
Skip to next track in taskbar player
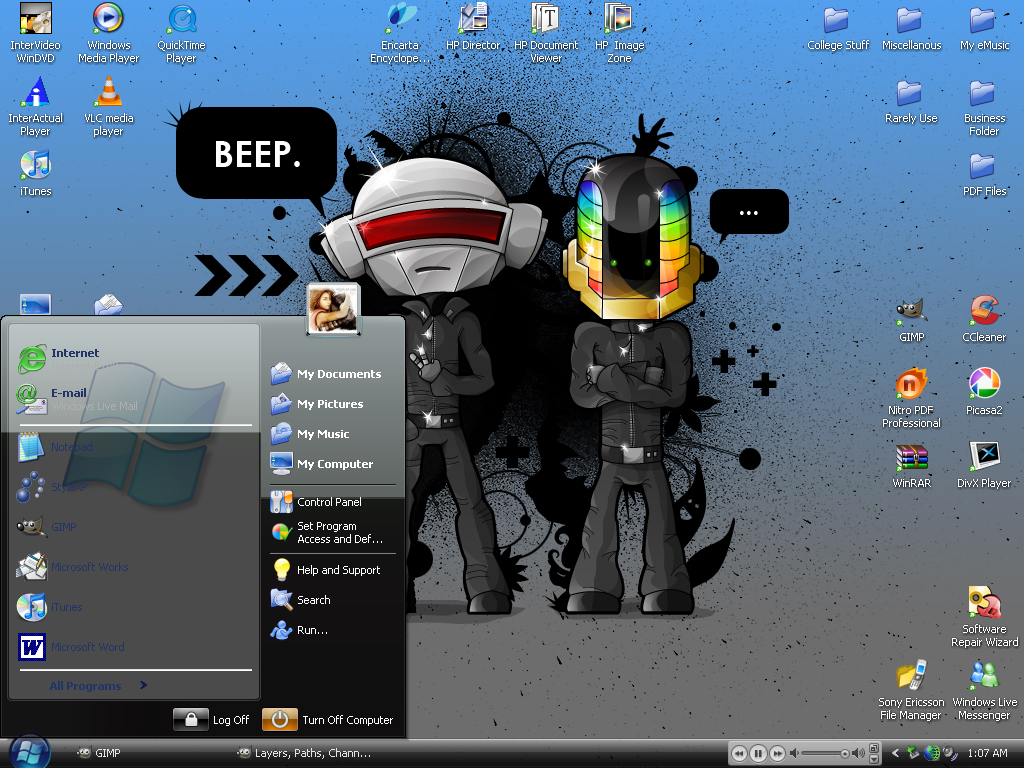pyautogui.click(x=777, y=754)
